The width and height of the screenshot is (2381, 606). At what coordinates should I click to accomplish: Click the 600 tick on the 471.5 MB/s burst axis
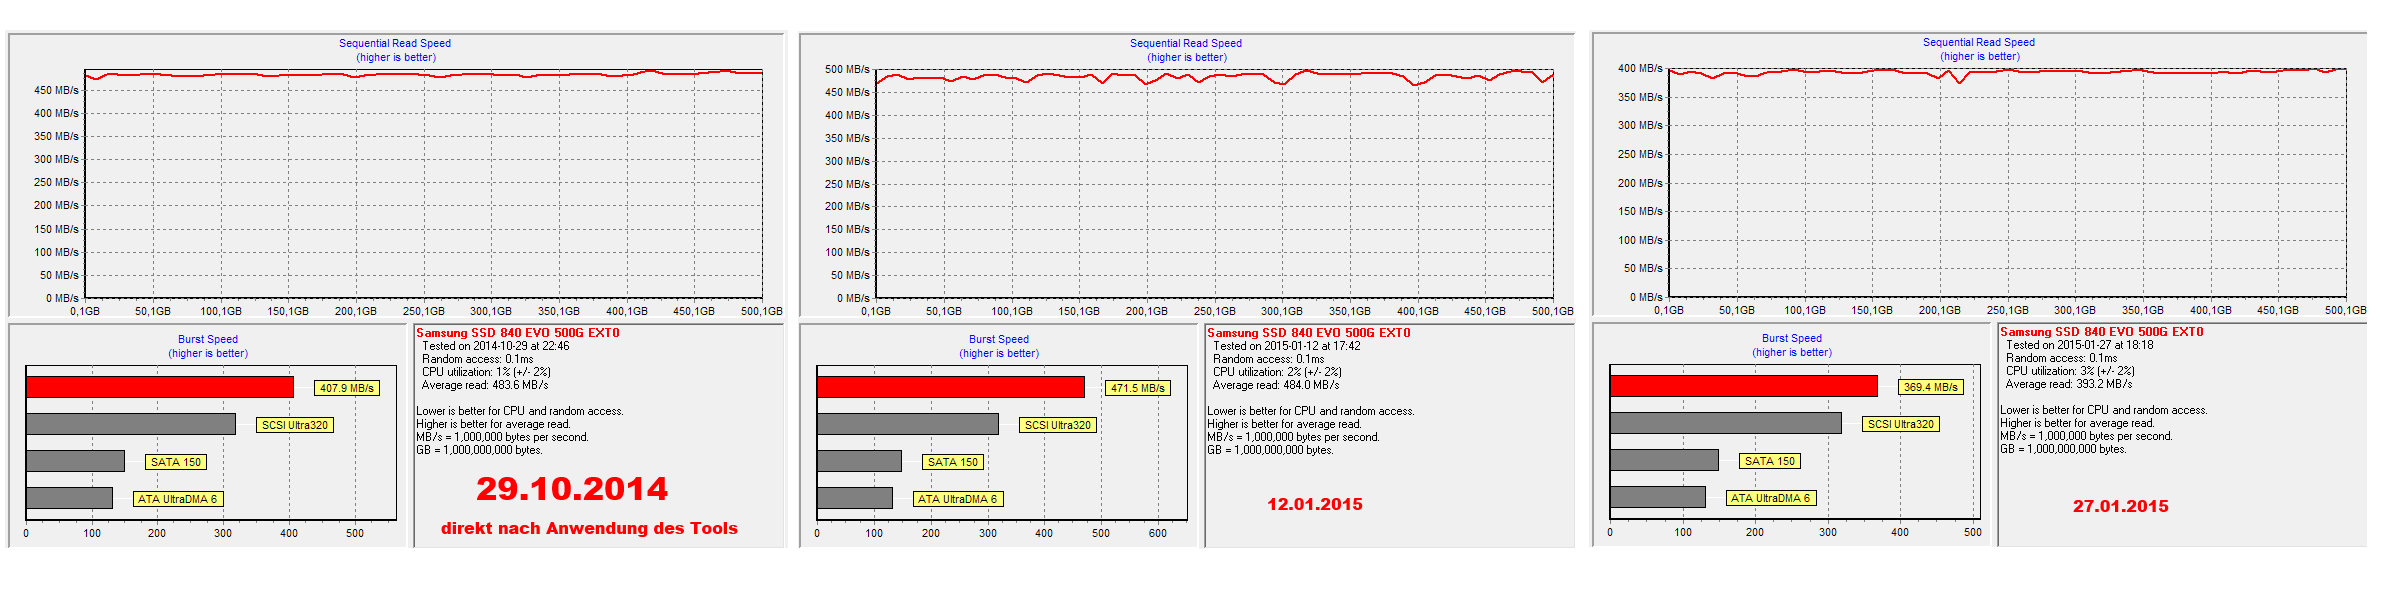click(x=1157, y=533)
